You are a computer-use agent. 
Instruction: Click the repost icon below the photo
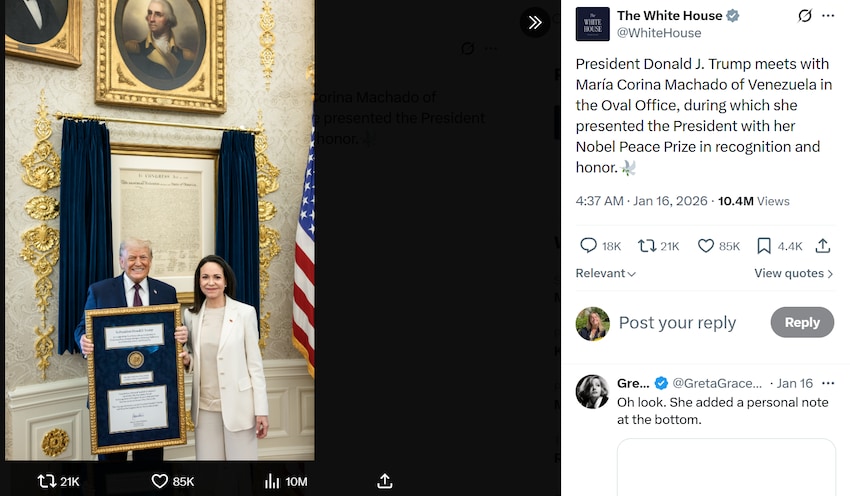[x=47, y=481]
